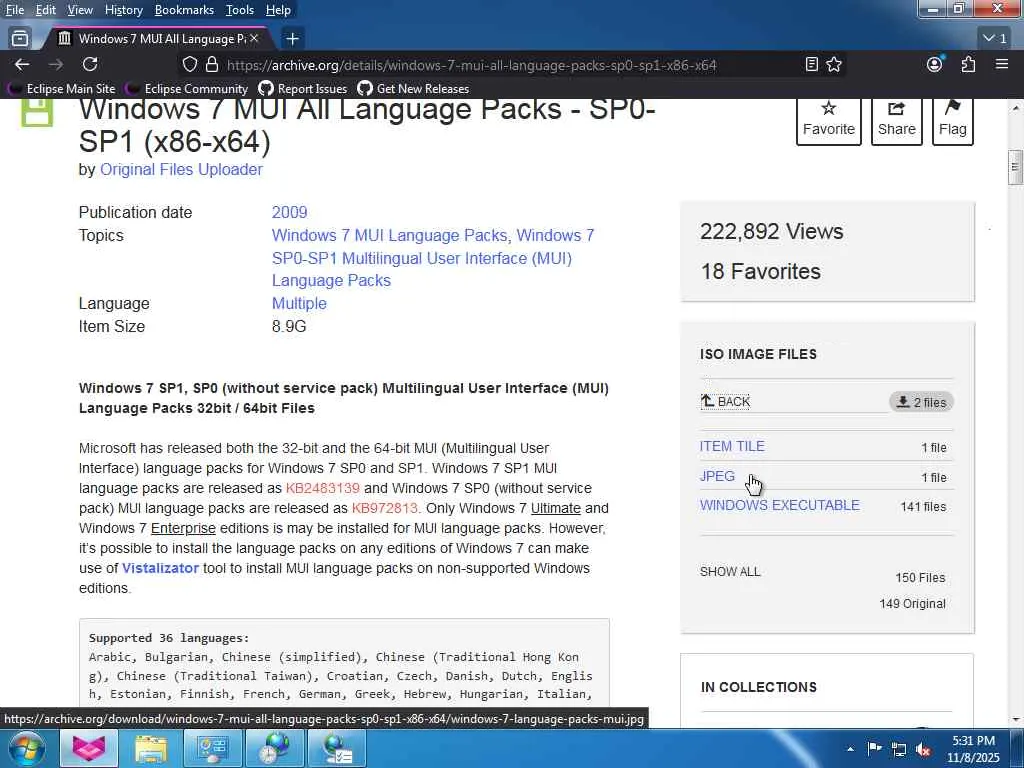Open Get New Releases bookmark
The width and height of the screenshot is (1024, 768).
[x=413, y=88]
